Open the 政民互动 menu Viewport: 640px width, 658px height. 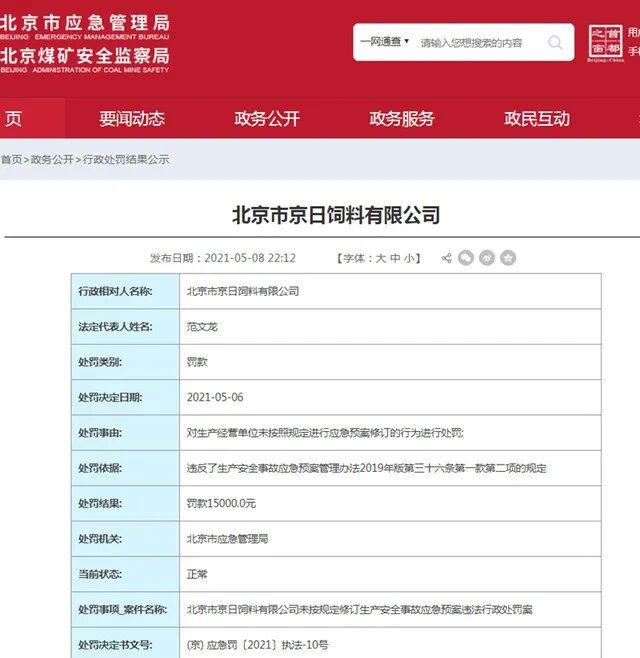537,119
